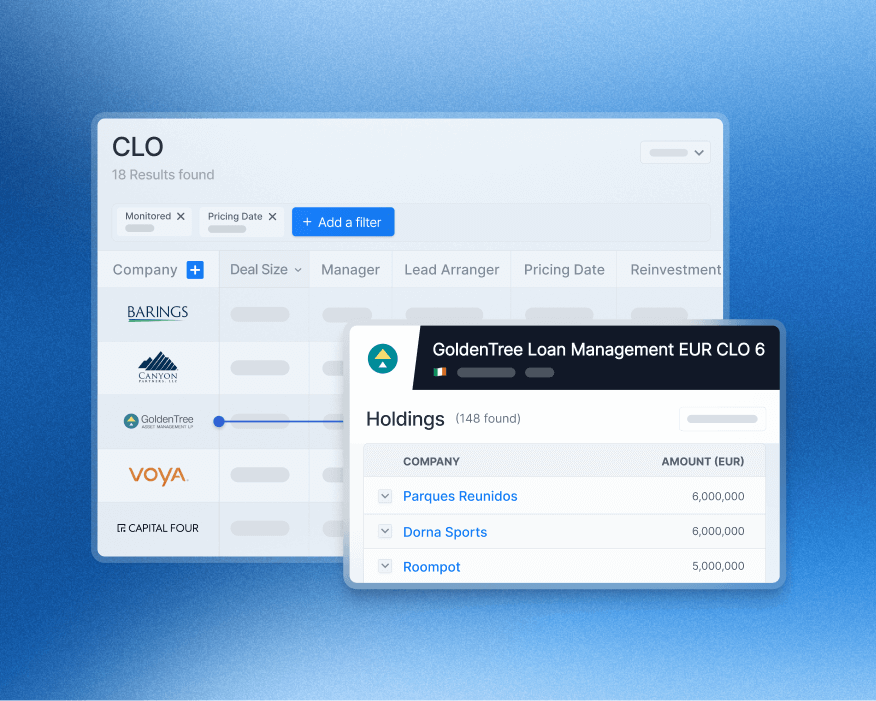The width and height of the screenshot is (876, 701).
Task: Select the Canyon Partners company logo
Action: [x=157, y=366]
